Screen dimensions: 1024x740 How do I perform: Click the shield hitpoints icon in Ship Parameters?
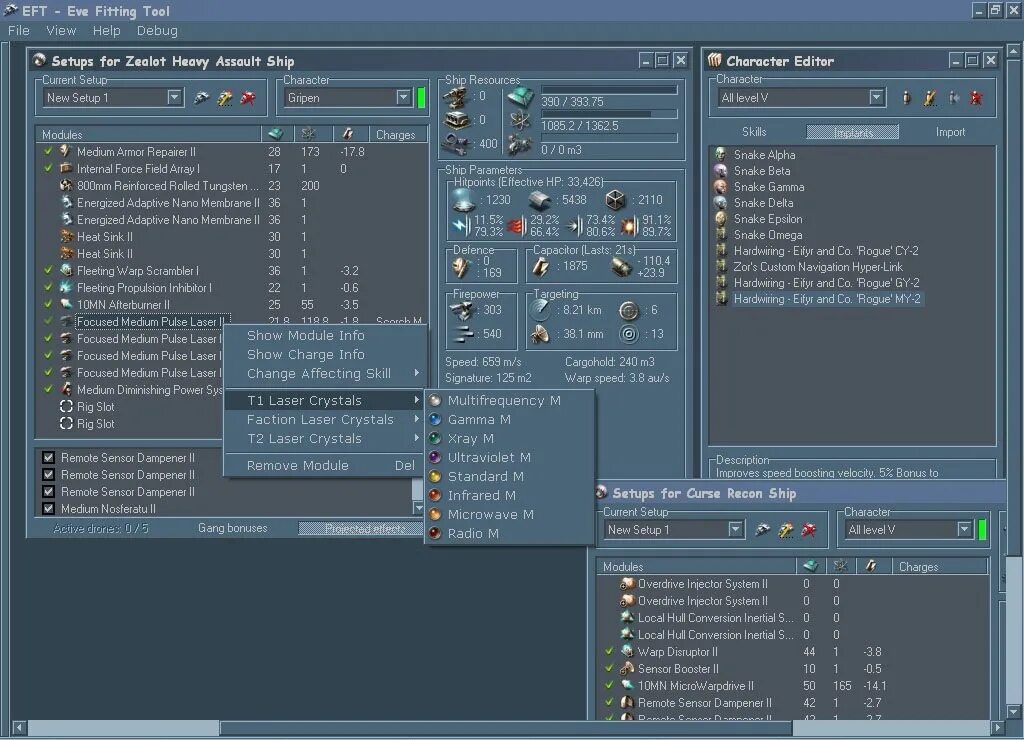click(464, 200)
